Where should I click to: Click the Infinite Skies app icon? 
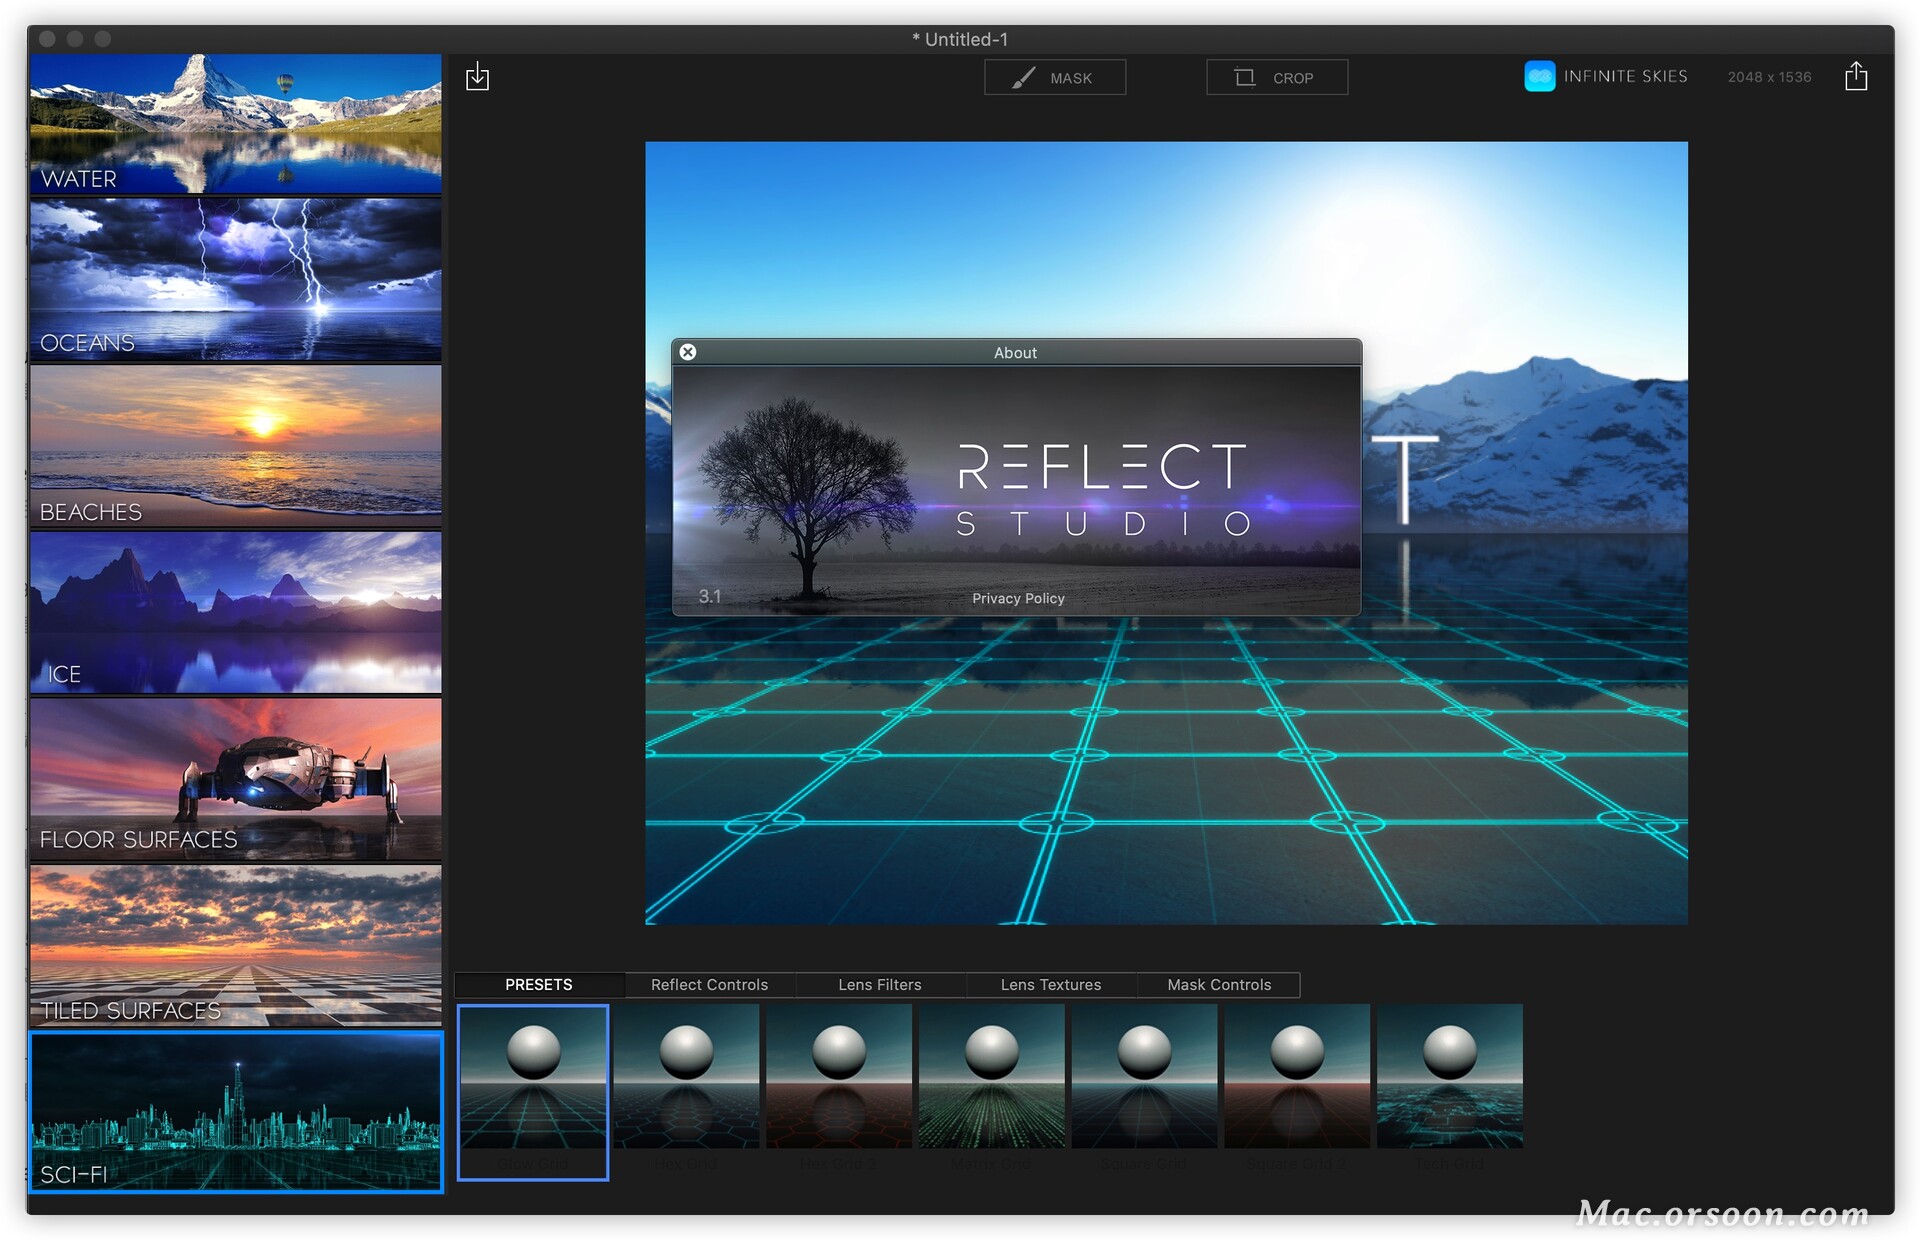1539,76
